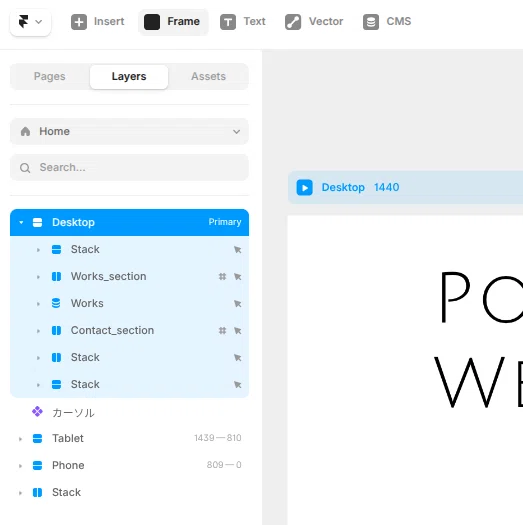
Task: Click the Vector label in toolbar
Action: [x=326, y=21]
